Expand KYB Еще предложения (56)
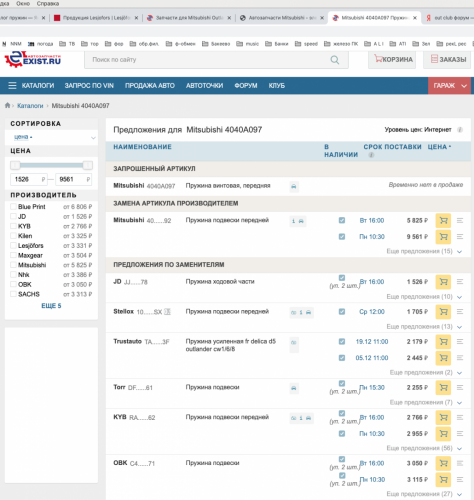This screenshot has width=474, height=500. click(x=424, y=448)
